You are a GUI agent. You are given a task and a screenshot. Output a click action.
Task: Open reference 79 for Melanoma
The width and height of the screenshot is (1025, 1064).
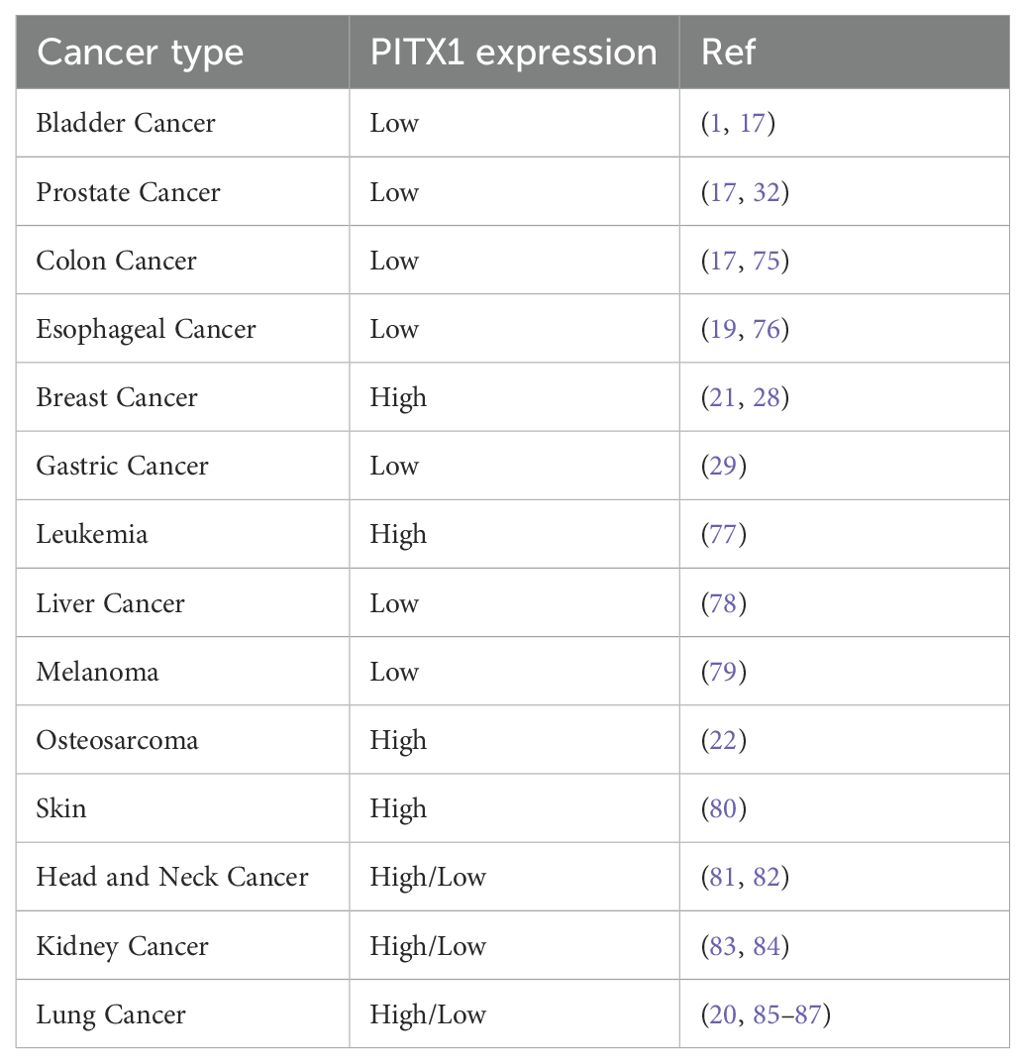[x=723, y=672]
